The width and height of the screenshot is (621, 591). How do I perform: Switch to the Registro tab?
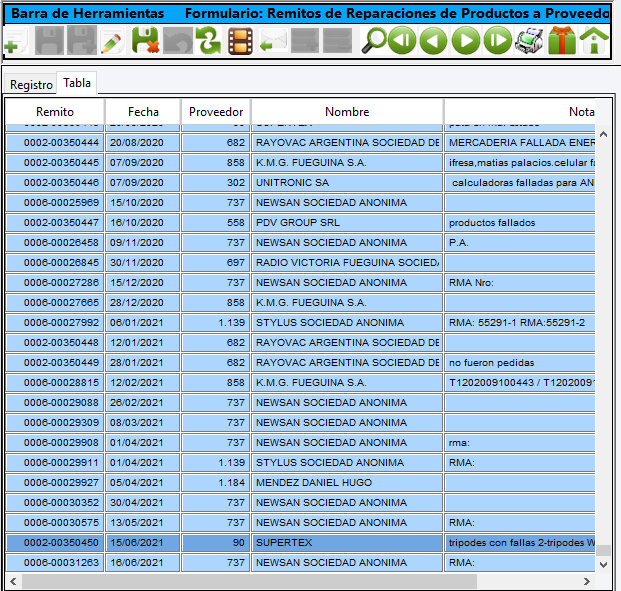click(x=31, y=85)
